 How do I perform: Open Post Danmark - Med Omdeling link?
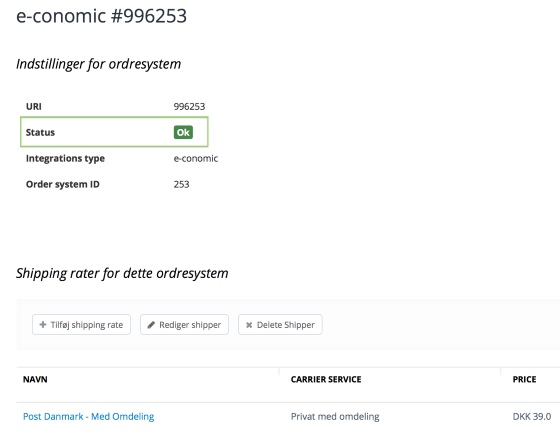[89, 416]
